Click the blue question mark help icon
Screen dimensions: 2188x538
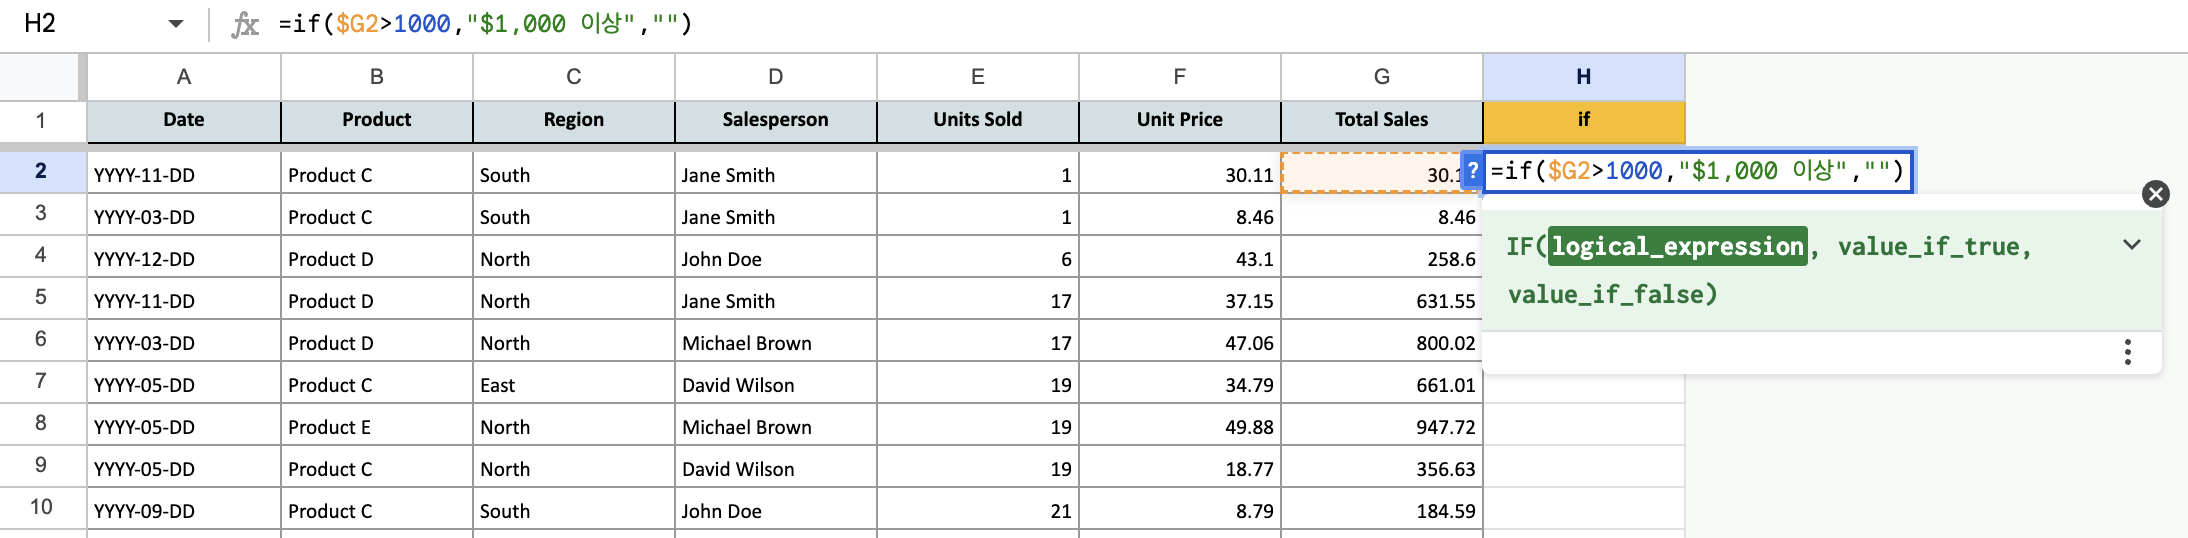1473,171
